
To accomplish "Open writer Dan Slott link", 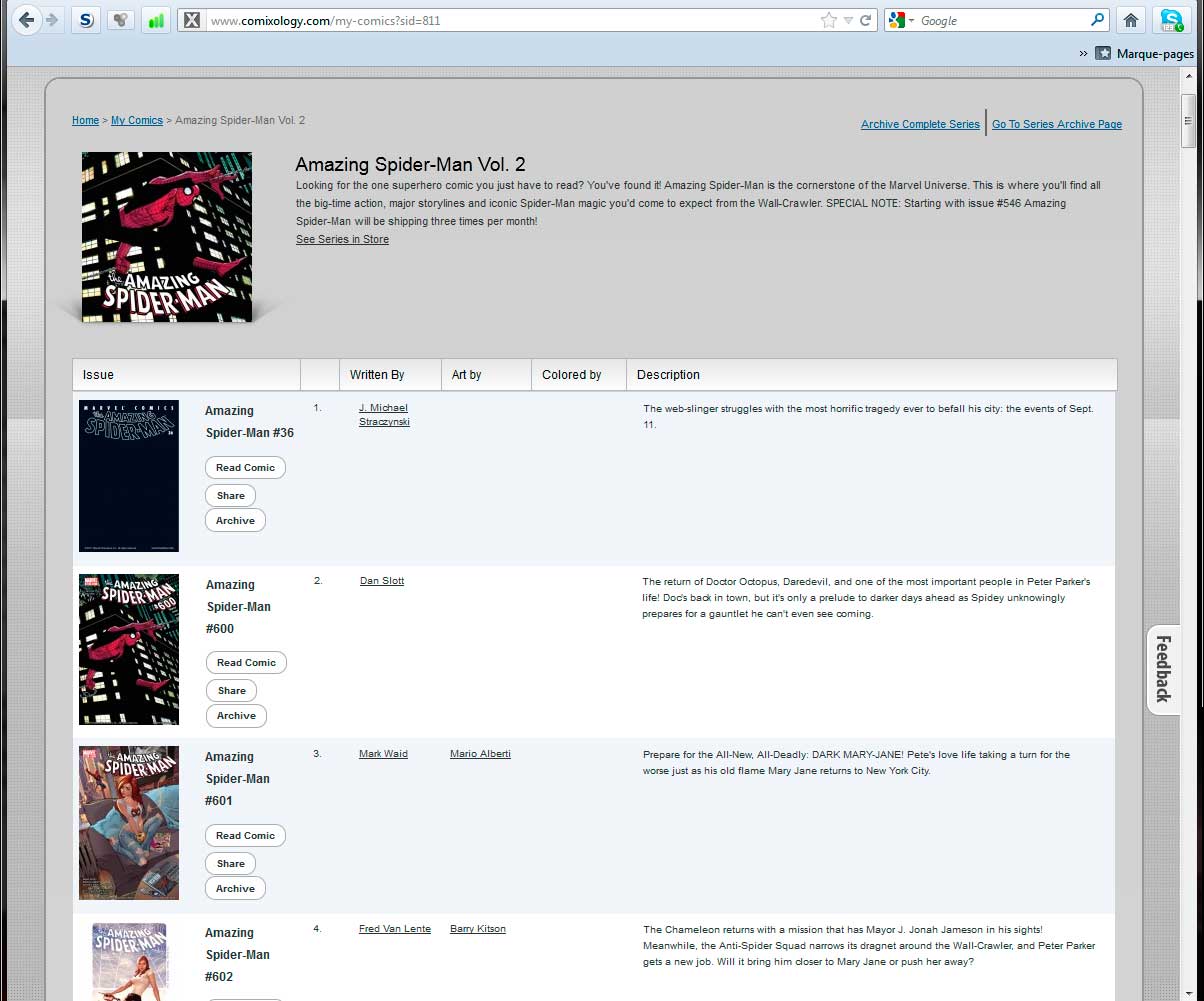I will [x=382, y=581].
